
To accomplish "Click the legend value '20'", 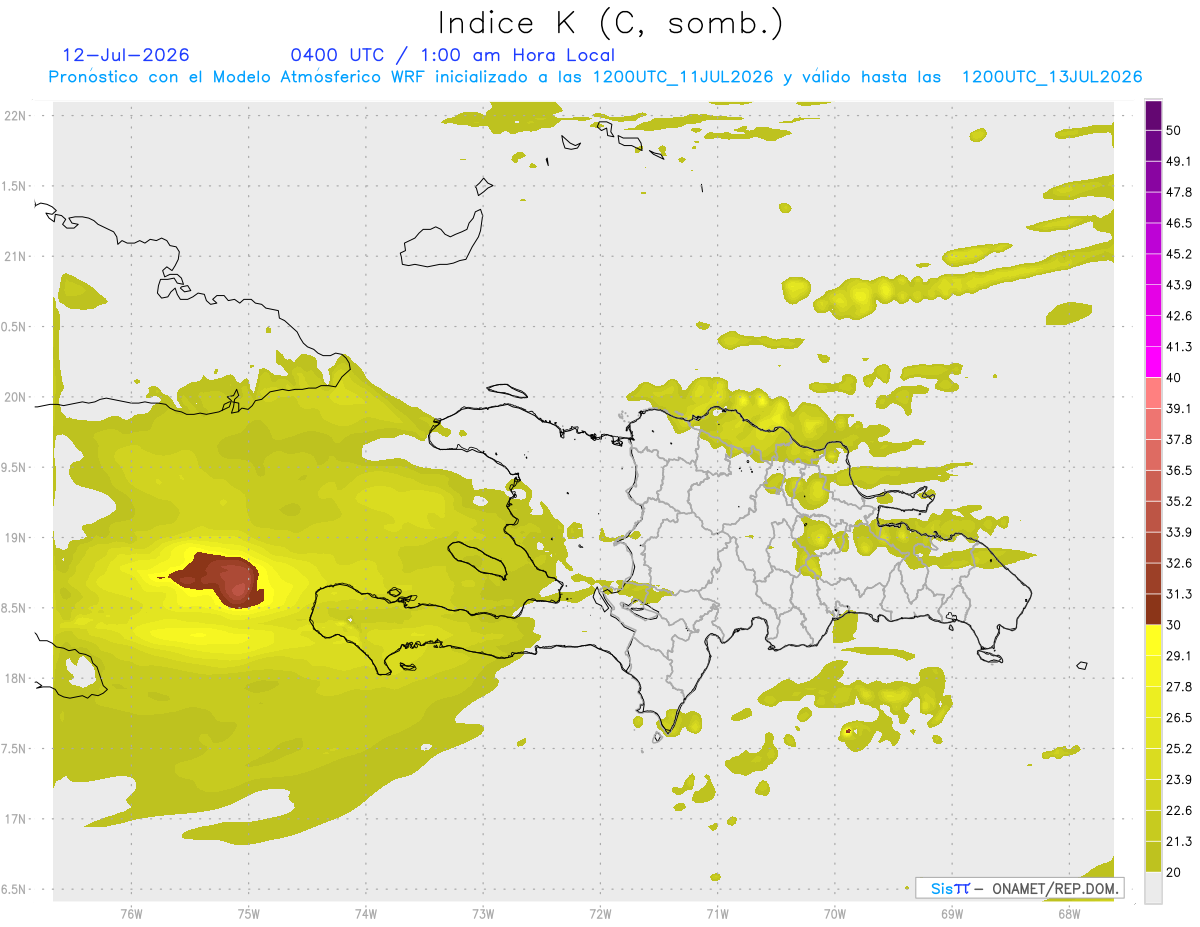I will click(x=1173, y=872).
